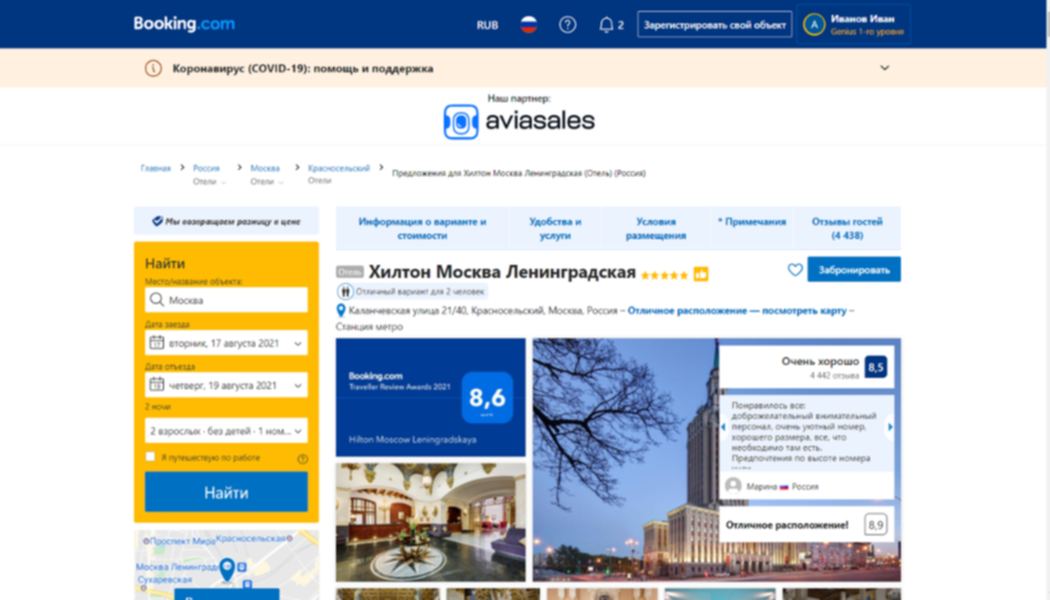Open the large hotel exterior photo

pos(625,459)
